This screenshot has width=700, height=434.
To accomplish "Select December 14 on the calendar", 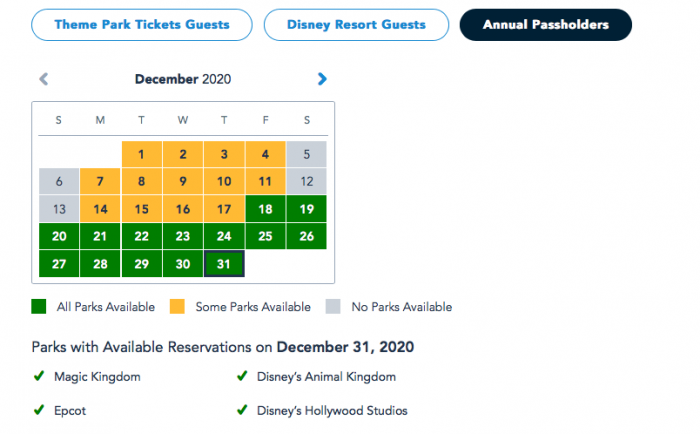I will [x=101, y=209].
